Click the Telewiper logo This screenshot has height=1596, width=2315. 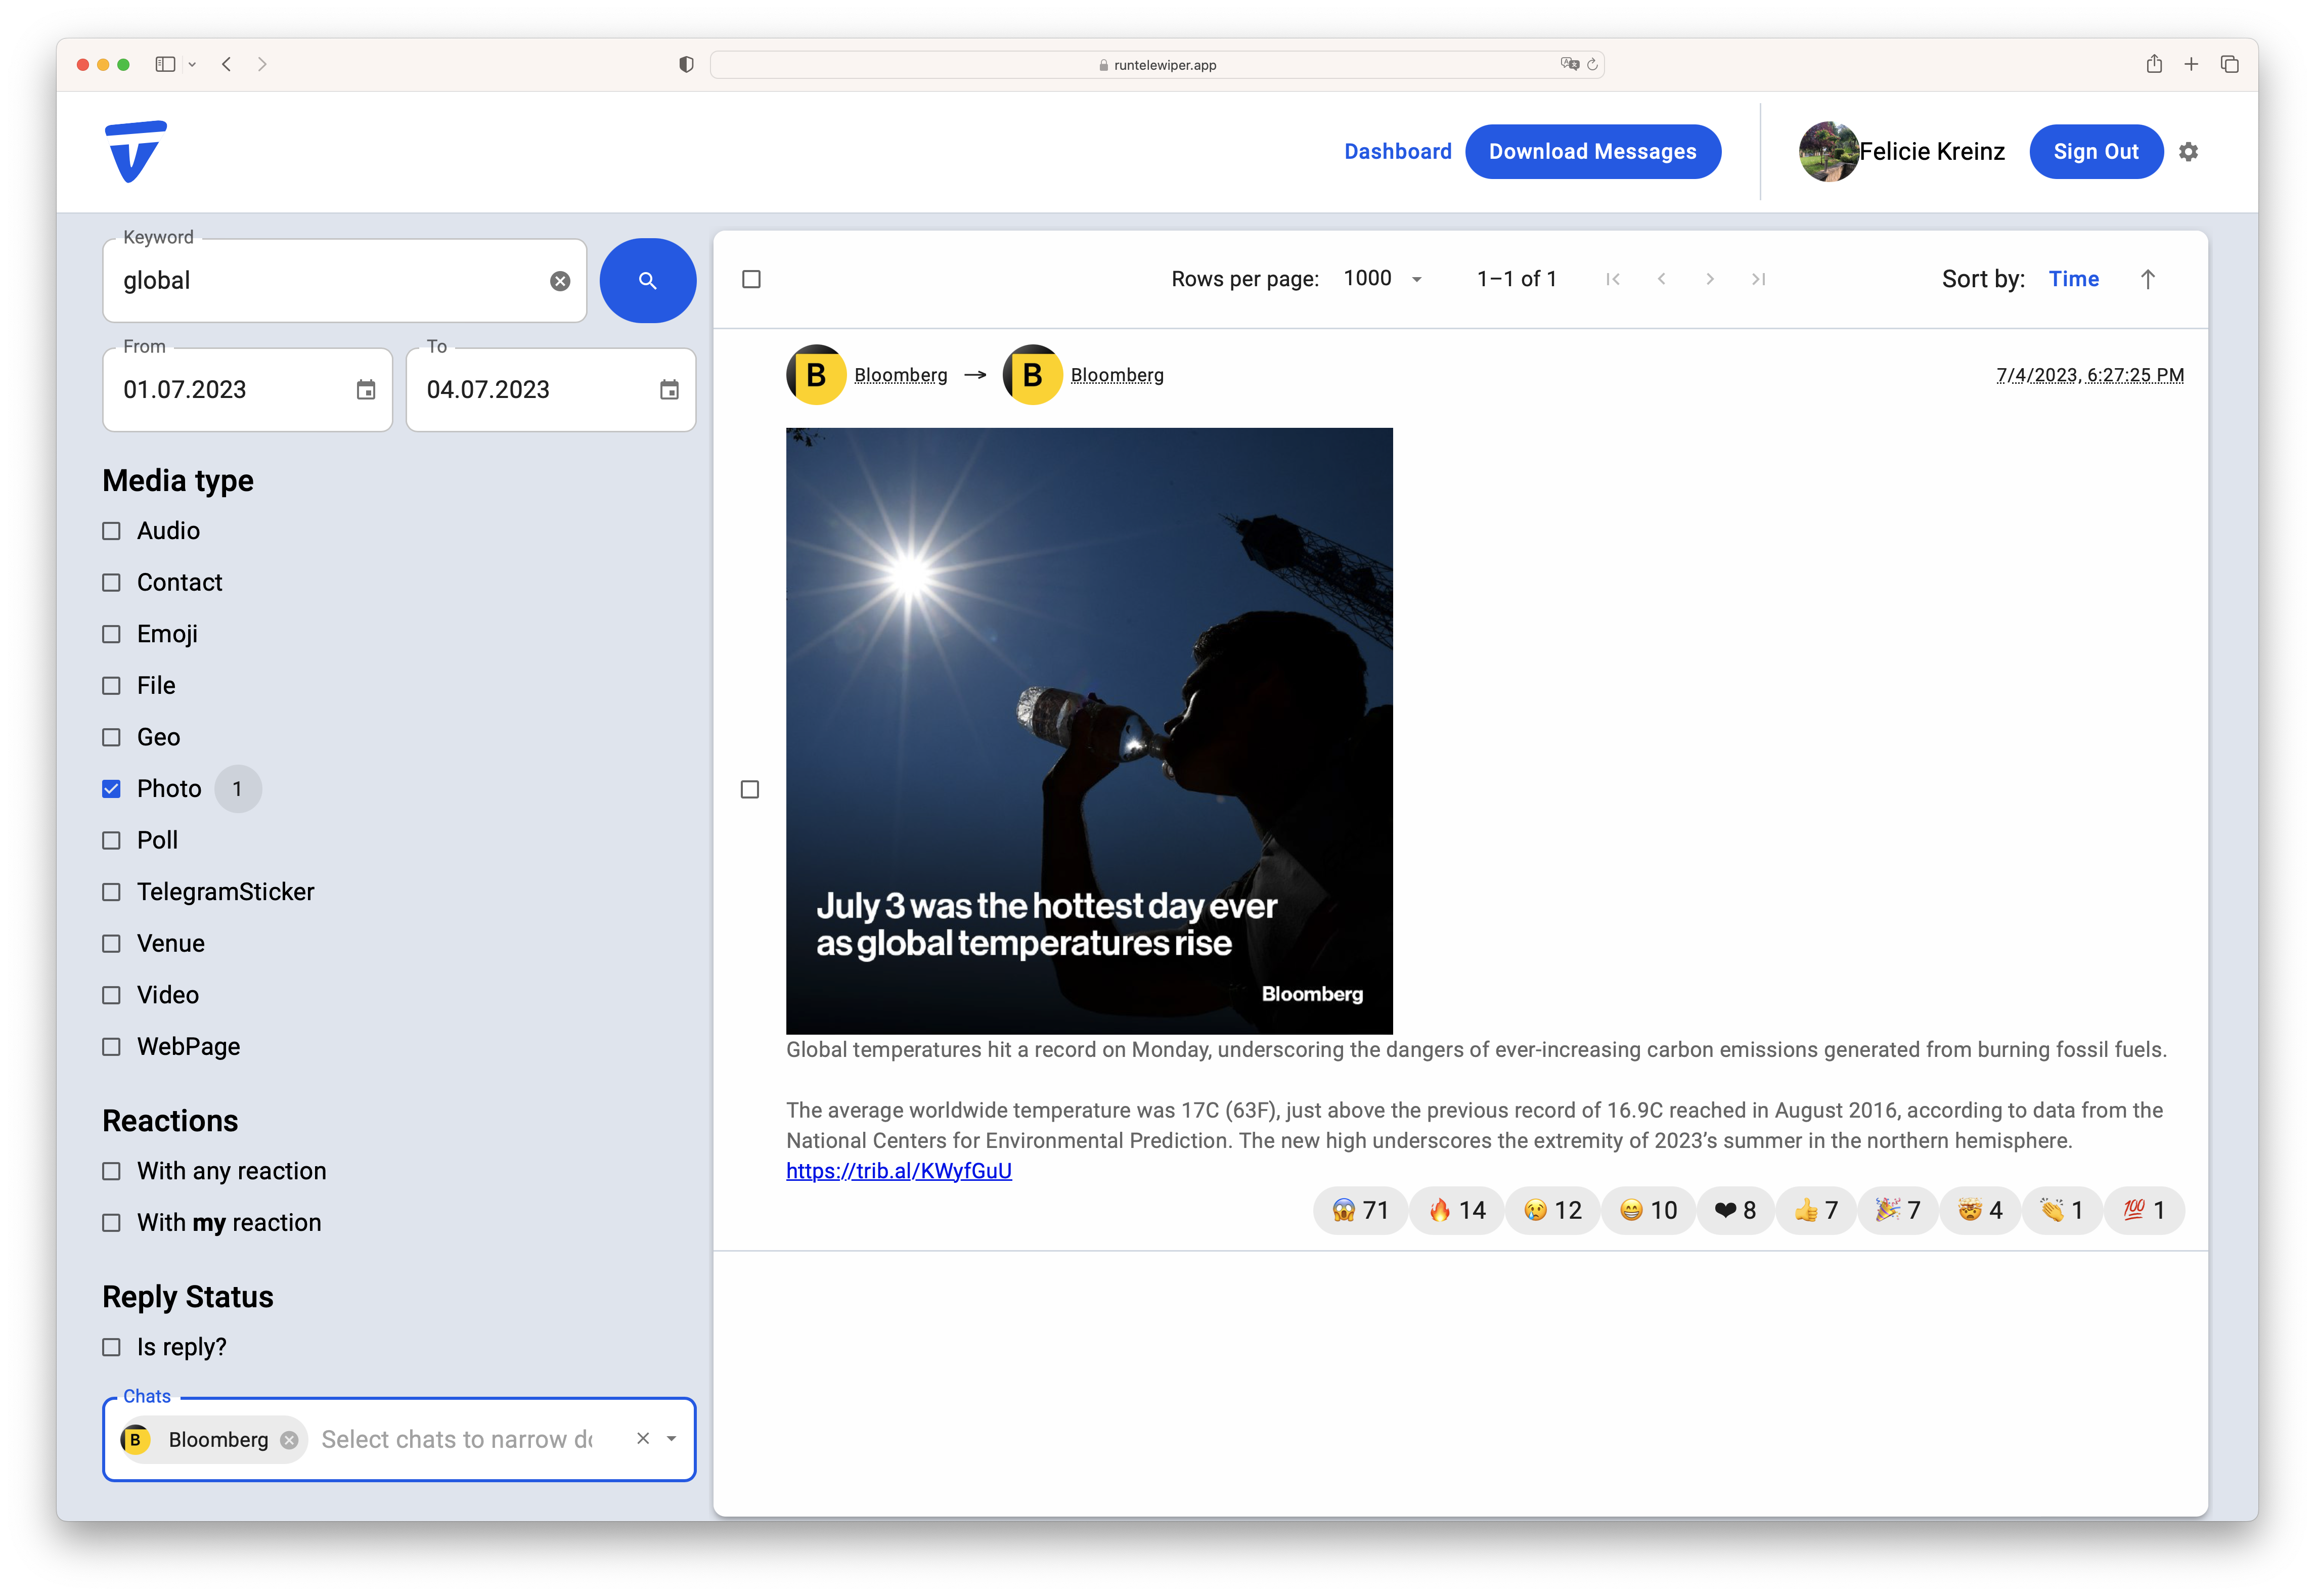click(x=136, y=152)
